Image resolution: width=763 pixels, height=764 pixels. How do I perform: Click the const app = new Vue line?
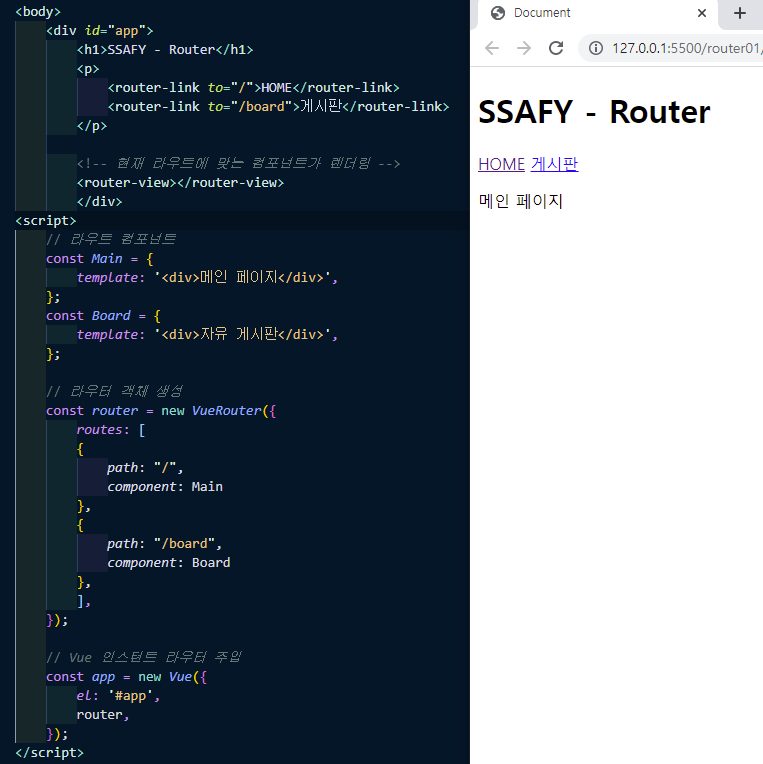pos(127,677)
